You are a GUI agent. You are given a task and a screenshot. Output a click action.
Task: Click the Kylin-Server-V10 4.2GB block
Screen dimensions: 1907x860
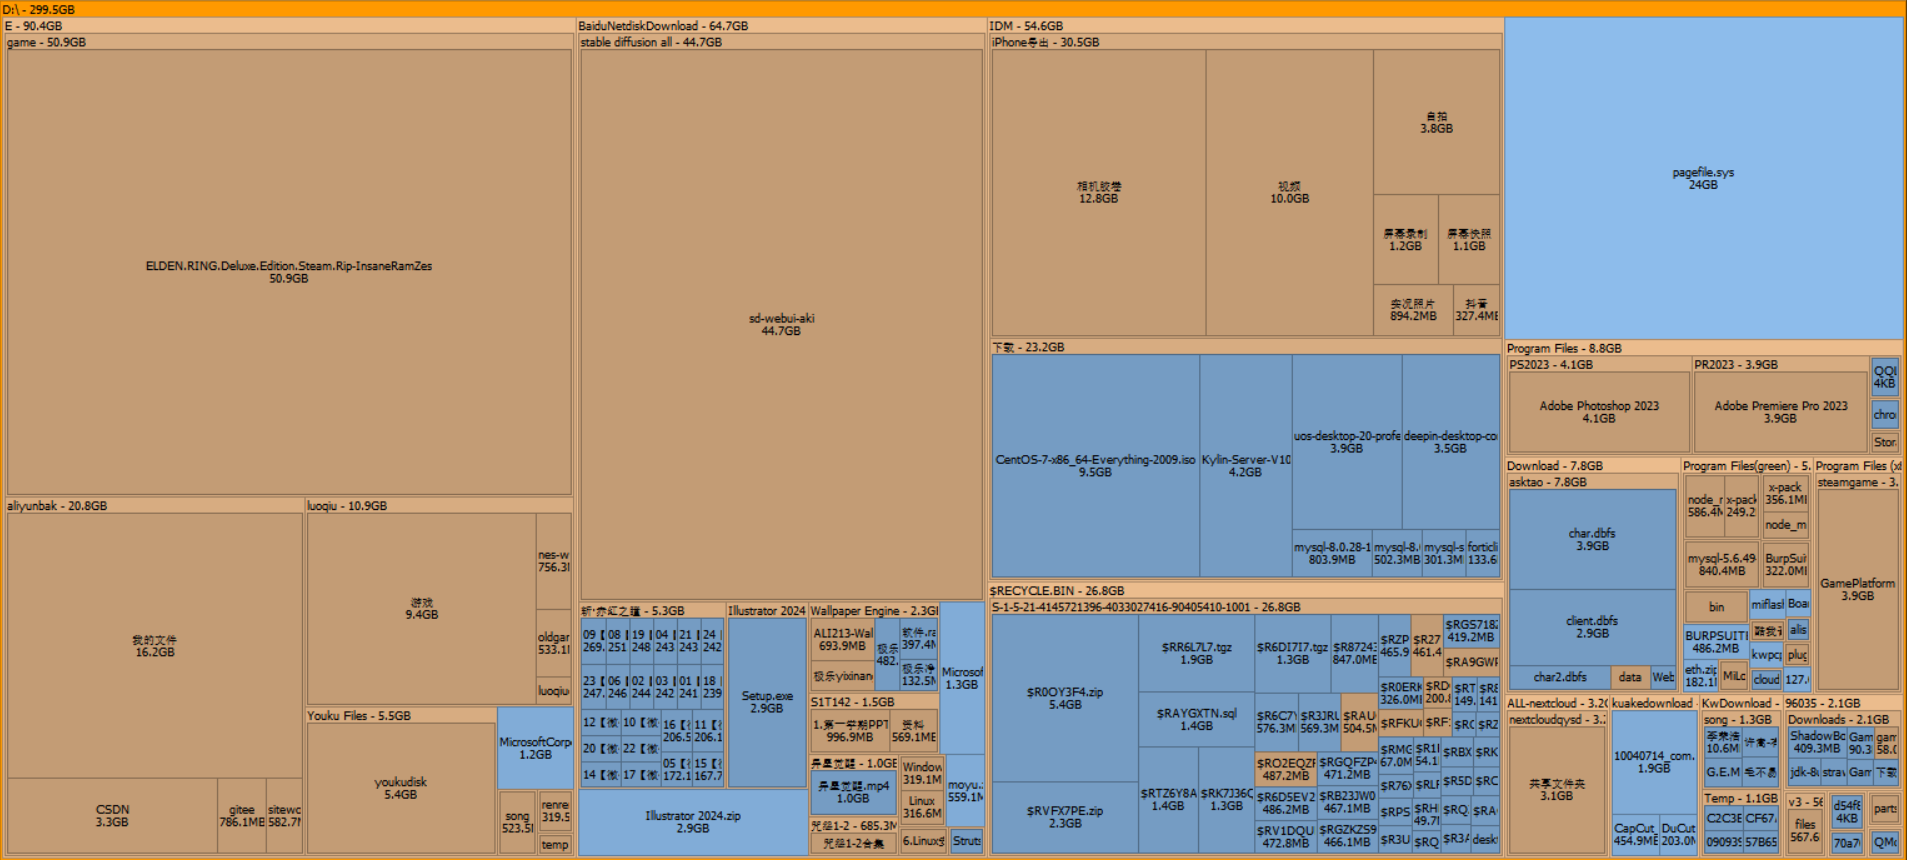(x=1245, y=466)
